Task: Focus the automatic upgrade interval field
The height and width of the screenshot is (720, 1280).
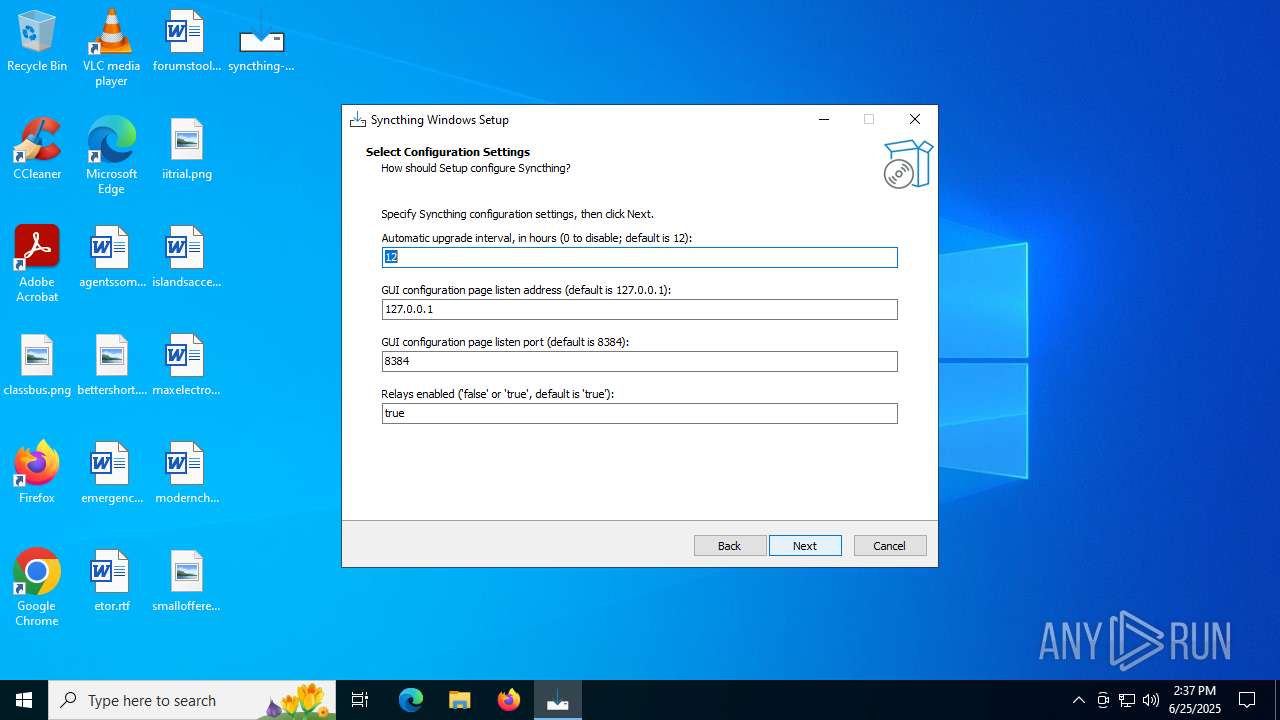Action: tap(639, 257)
